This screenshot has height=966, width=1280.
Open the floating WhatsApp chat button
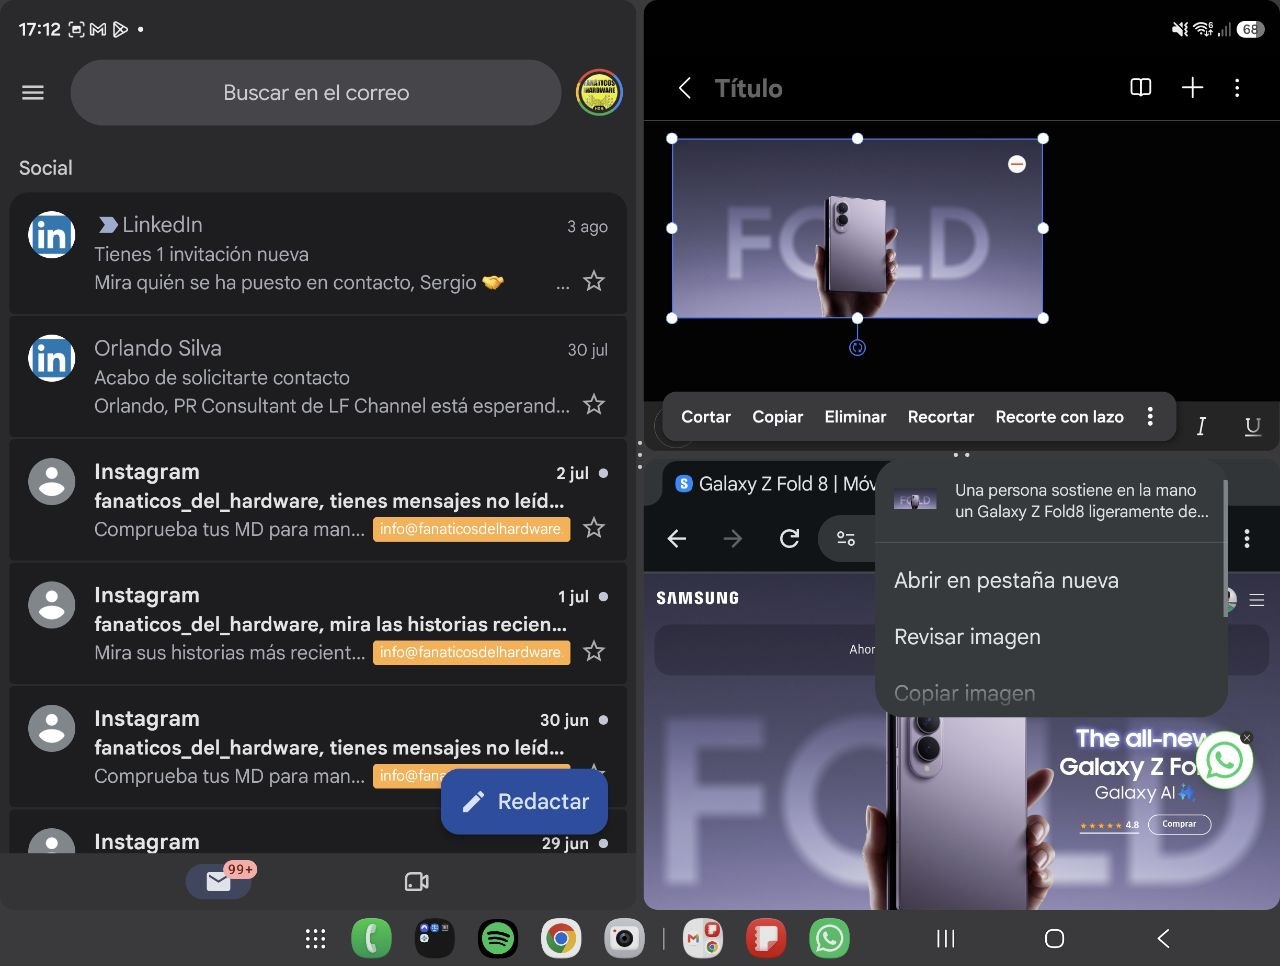point(1225,761)
